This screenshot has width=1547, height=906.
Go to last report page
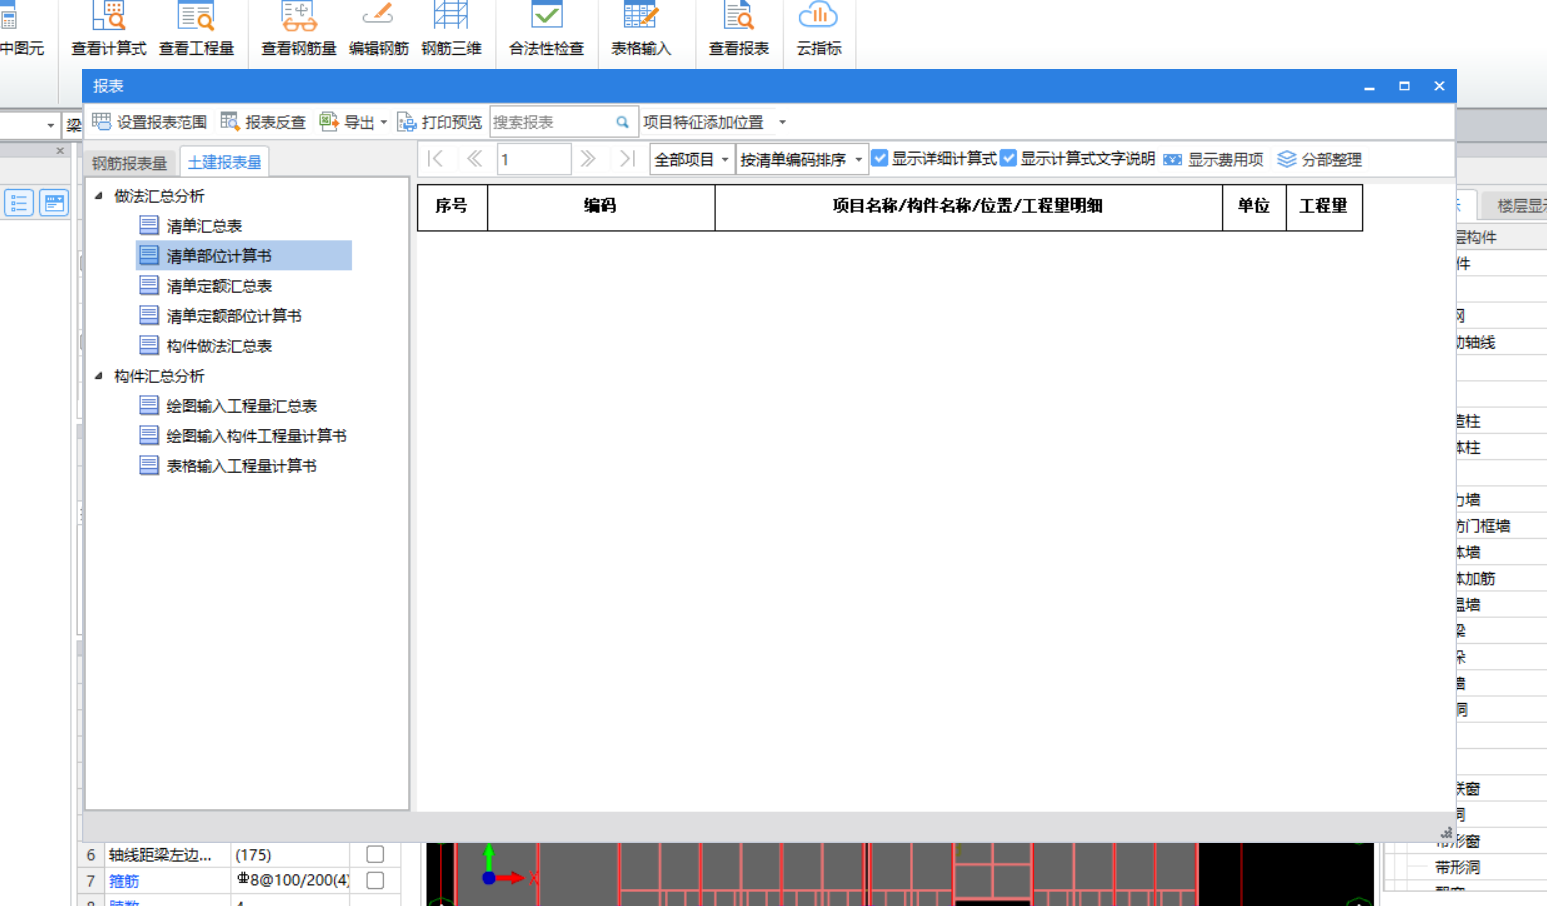tap(627, 159)
